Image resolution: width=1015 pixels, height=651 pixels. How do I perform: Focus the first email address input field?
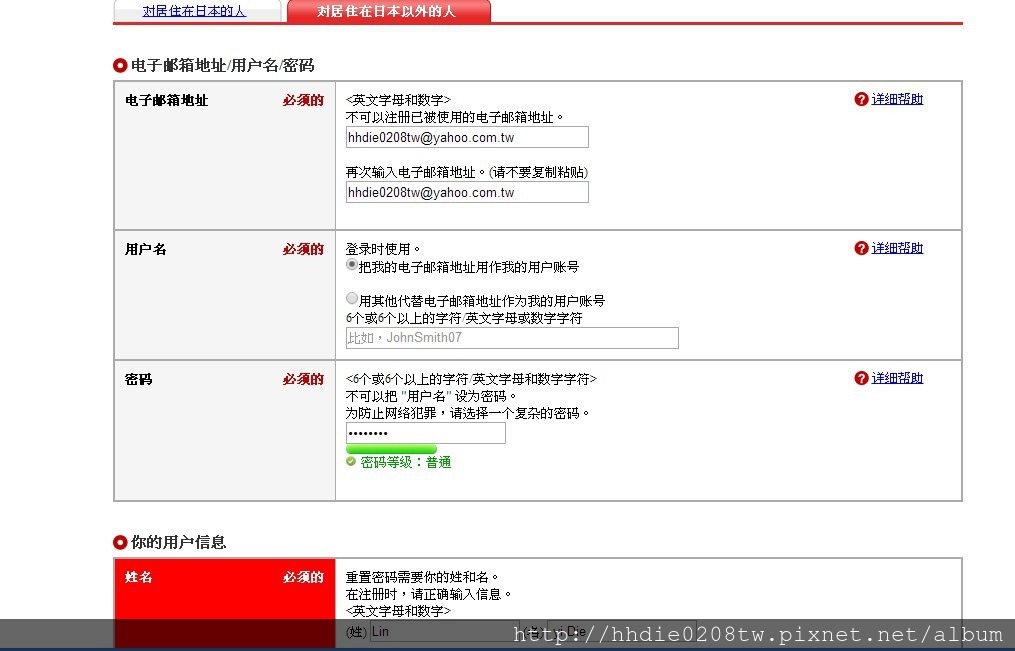point(467,137)
